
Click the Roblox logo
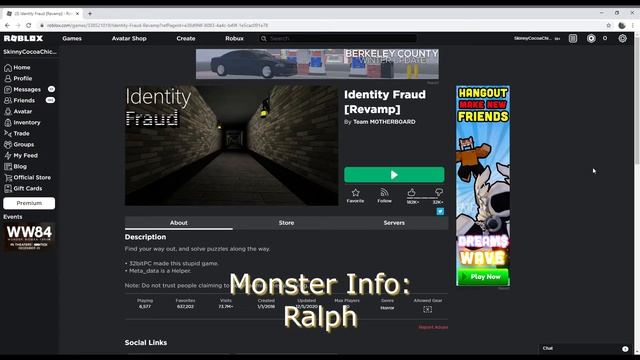pos(23,38)
